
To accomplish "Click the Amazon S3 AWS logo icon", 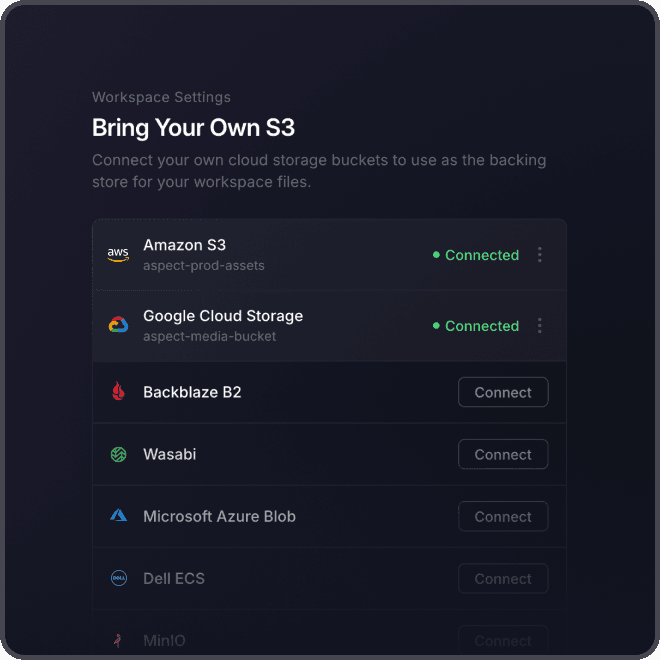I will pyautogui.click(x=118, y=255).
